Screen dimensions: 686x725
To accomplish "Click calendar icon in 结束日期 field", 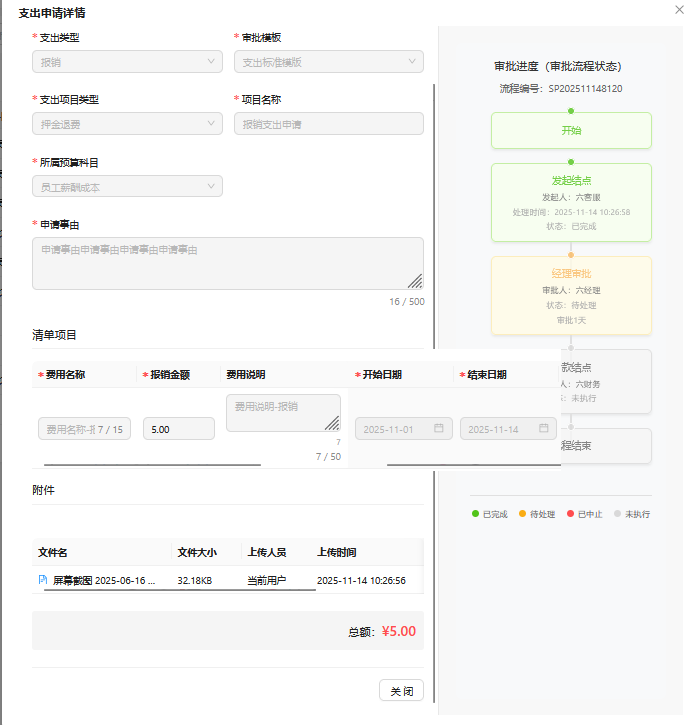I will pos(544,428).
